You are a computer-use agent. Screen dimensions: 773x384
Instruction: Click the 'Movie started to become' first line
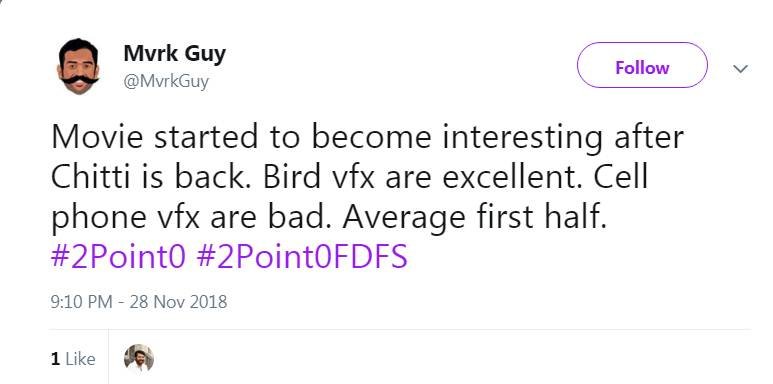pos(367,137)
